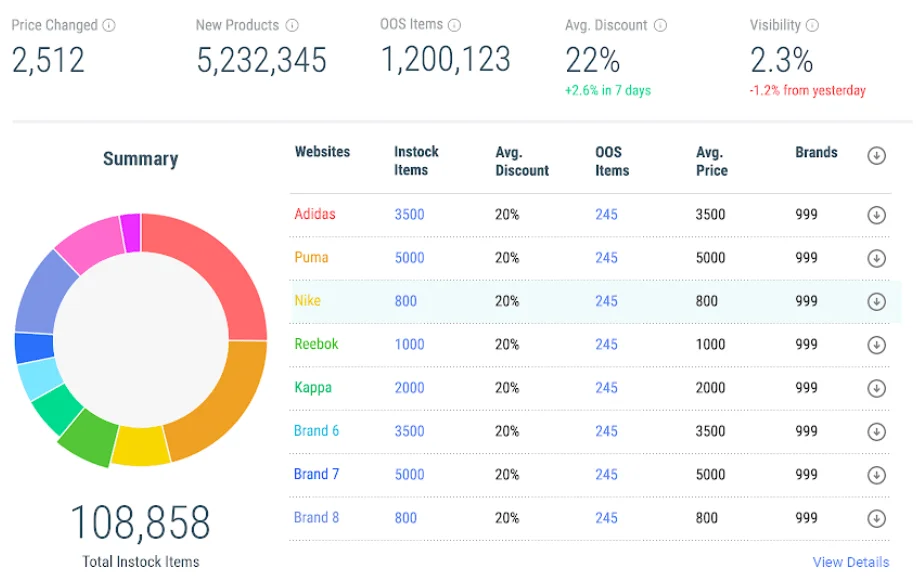
Task: Click the orange segment of donut chart
Action: point(220,400)
